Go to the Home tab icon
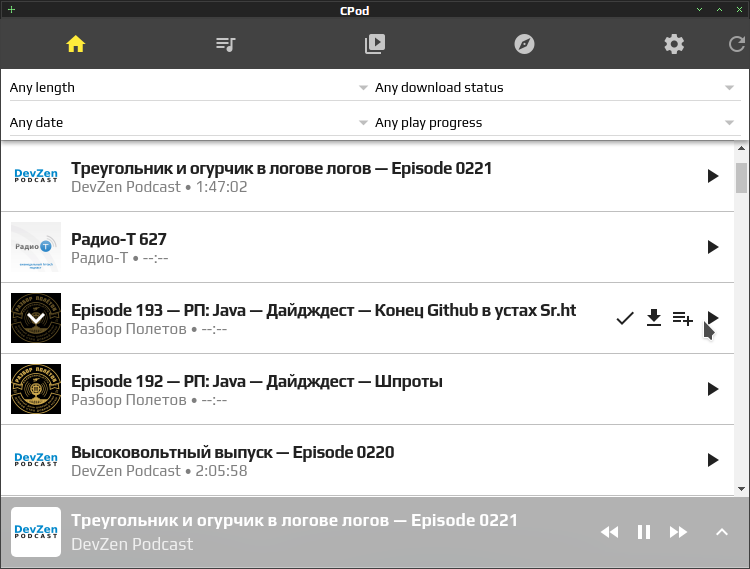The height and width of the screenshot is (569, 750). point(76,44)
